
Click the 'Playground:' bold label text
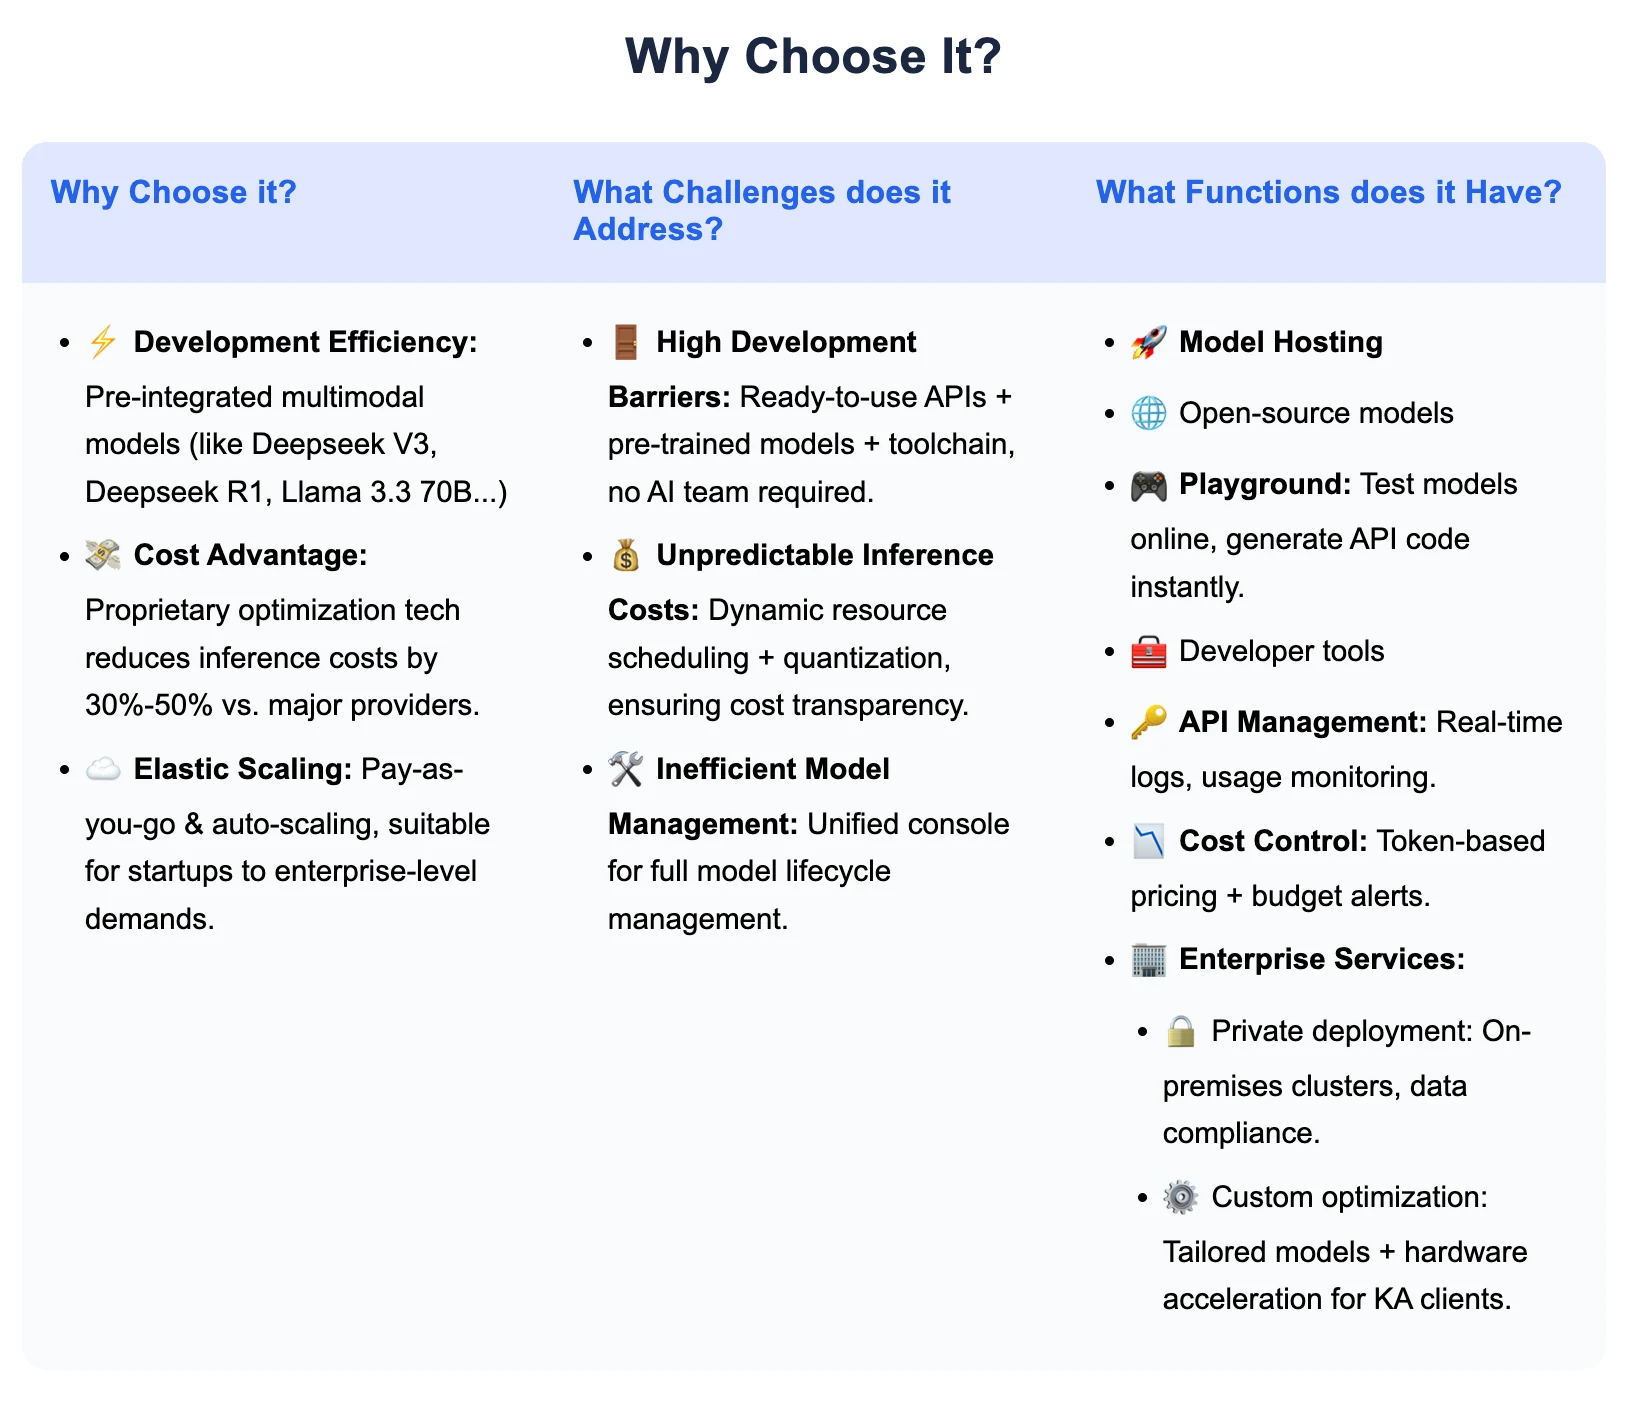pyautogui.click(x=1266, y=484)
